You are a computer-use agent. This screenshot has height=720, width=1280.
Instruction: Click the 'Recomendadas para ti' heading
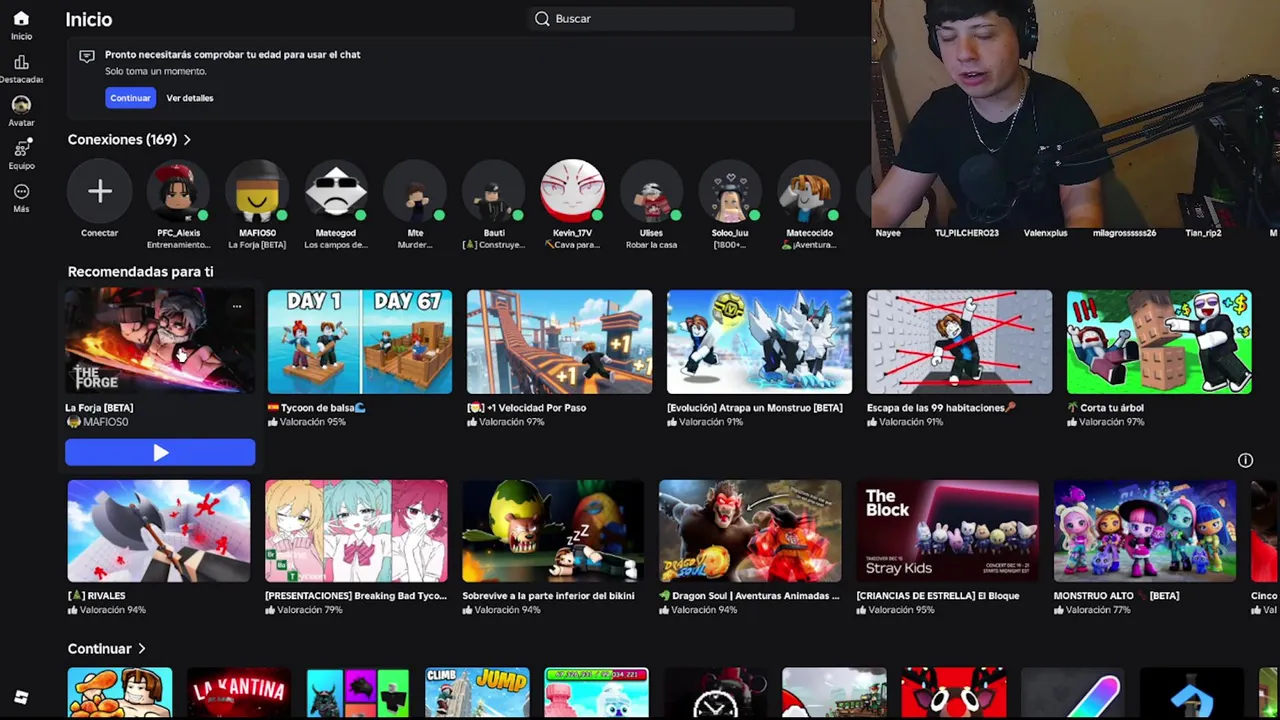pos(140,272)
